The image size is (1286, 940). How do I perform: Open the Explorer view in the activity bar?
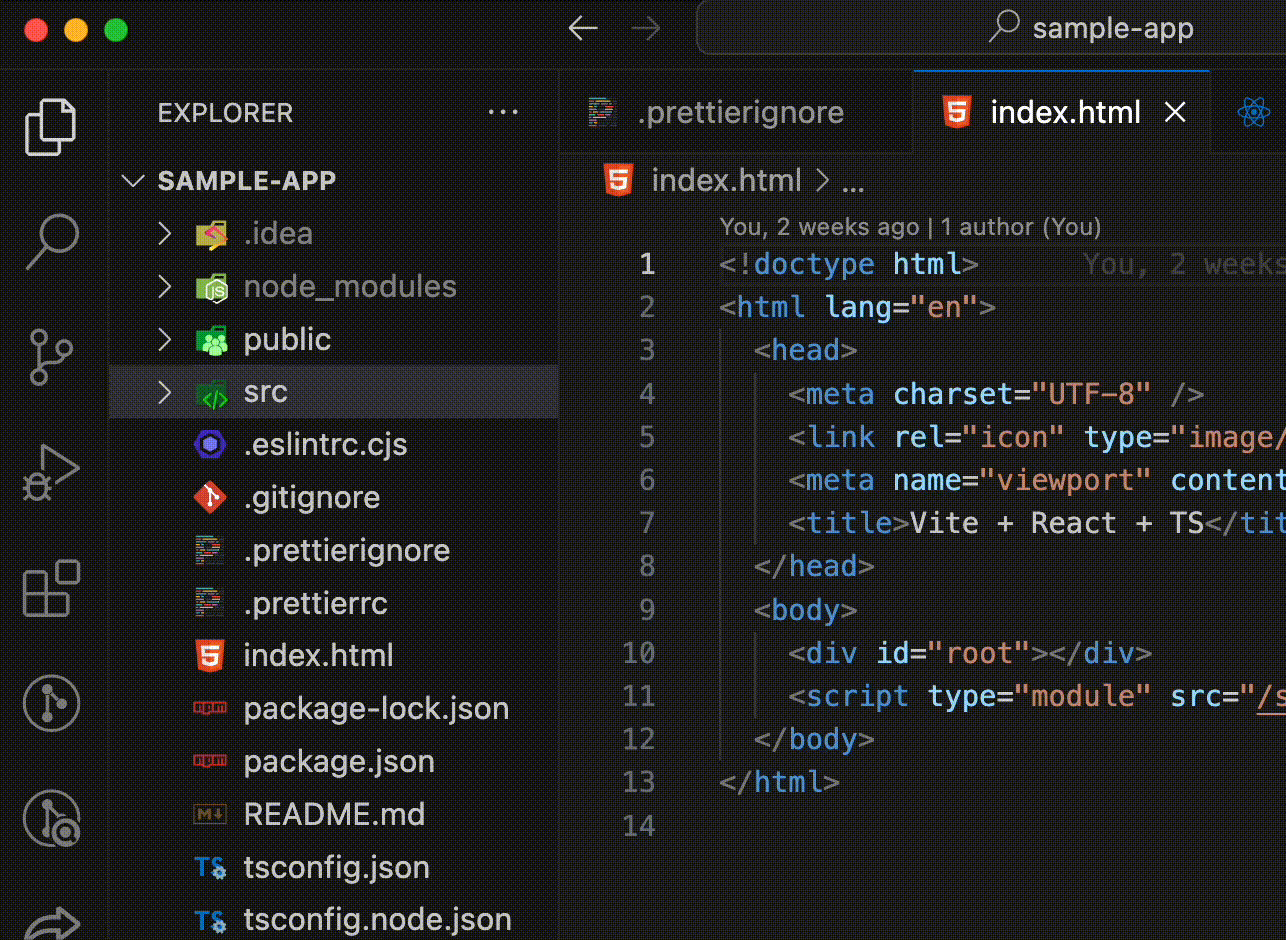point(50,127)
